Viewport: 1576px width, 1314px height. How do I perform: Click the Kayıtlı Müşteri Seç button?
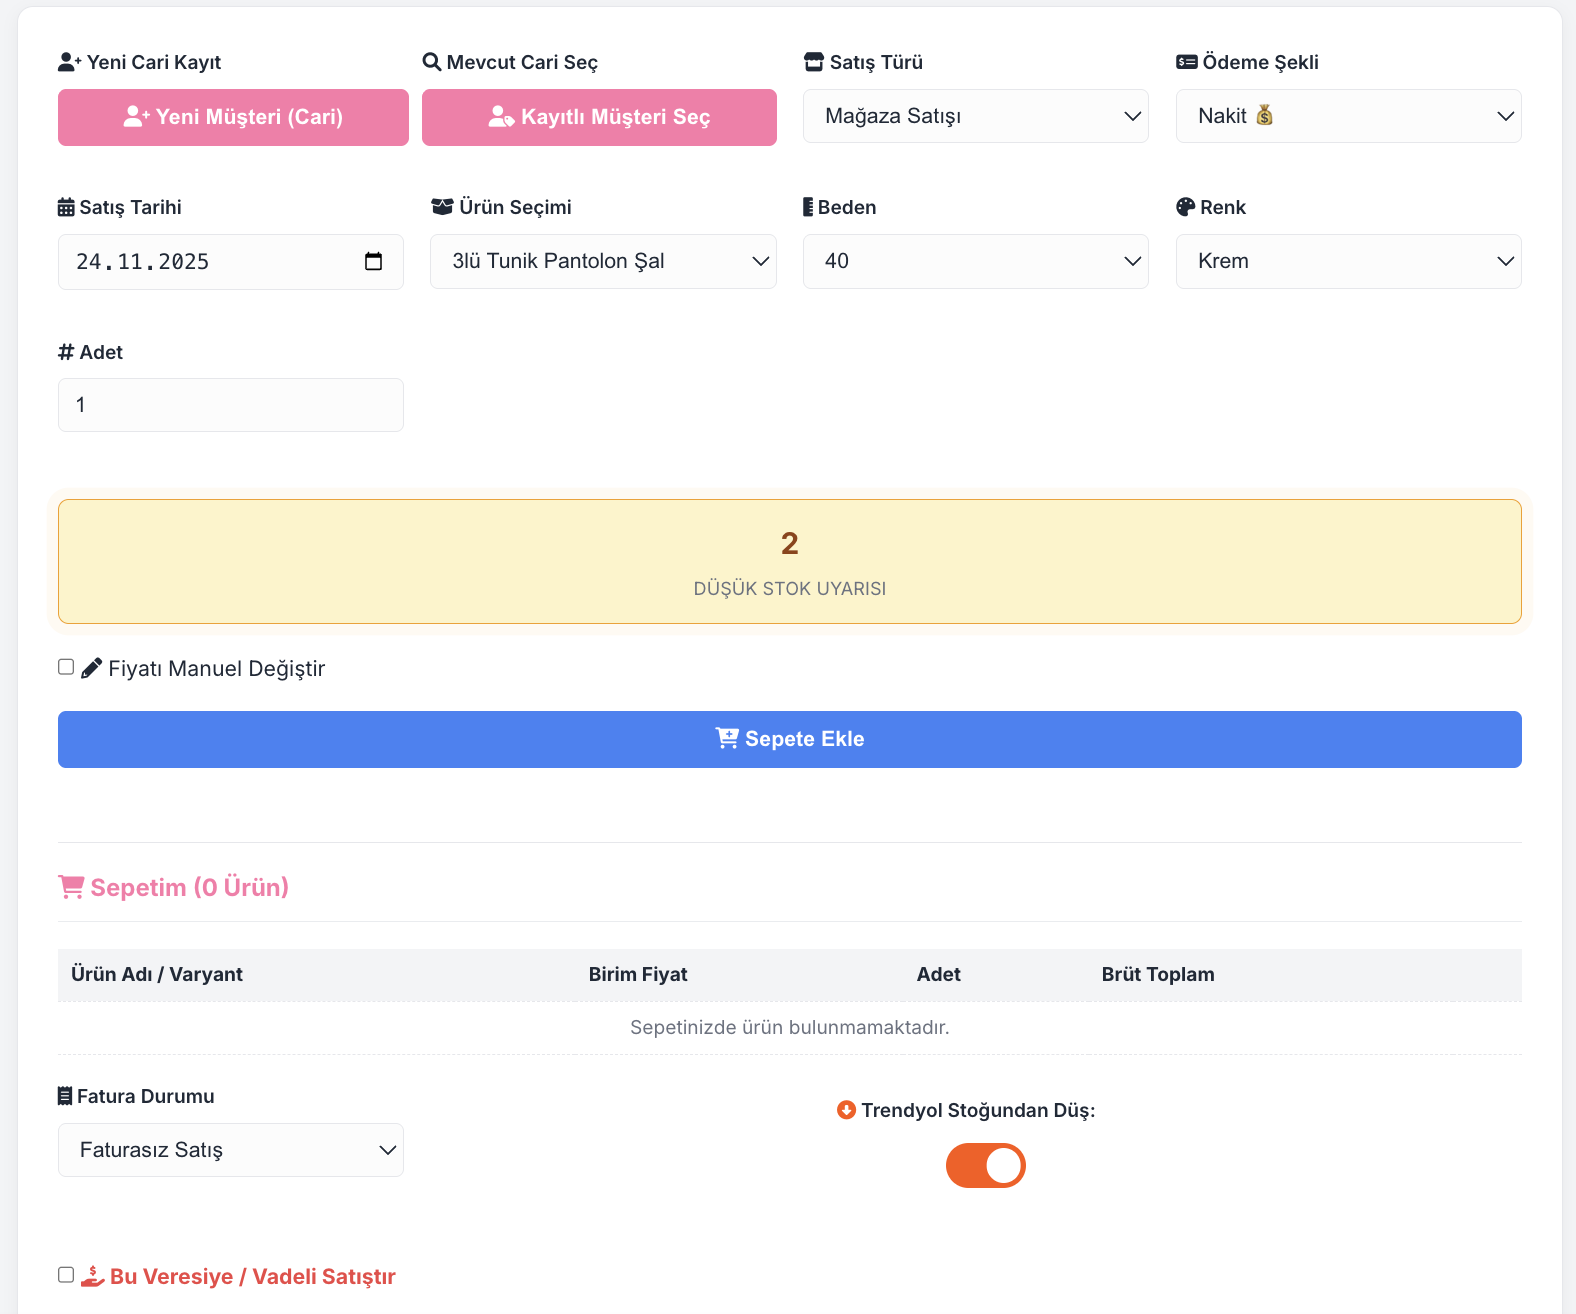(x=599, y=117)
